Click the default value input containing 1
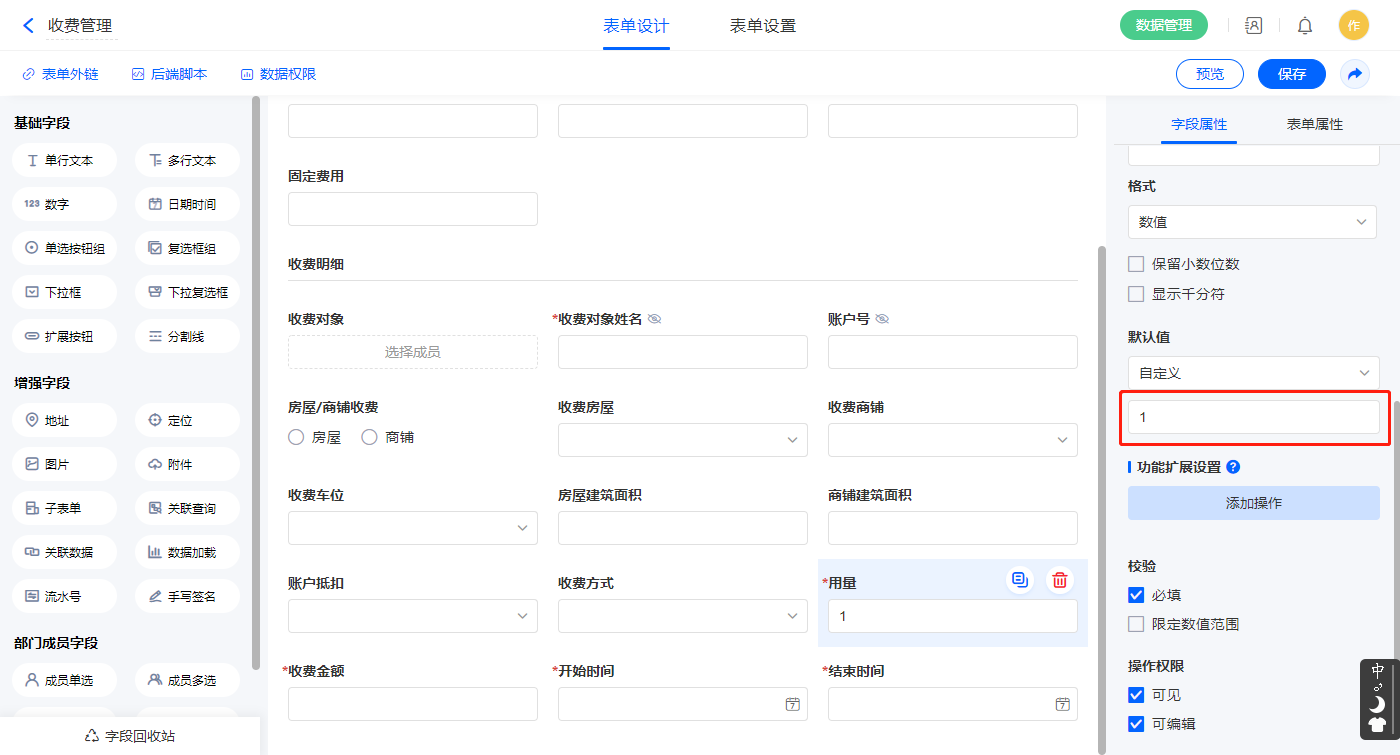Viewport: 1400px width, 755px height. [1253, 417]
